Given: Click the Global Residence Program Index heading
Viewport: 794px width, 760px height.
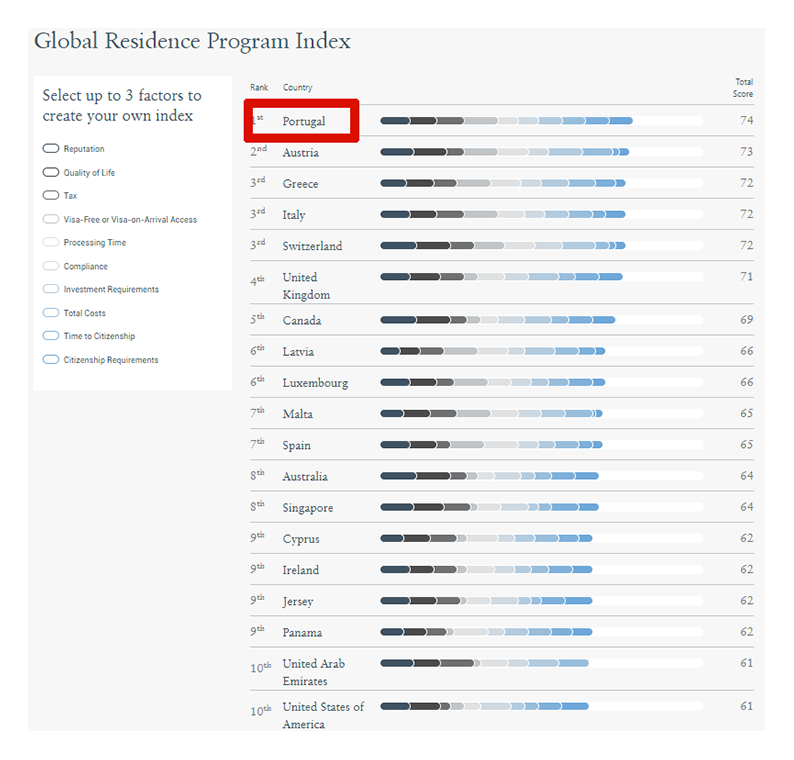Looking at the screenshot, I should (192, 41).
